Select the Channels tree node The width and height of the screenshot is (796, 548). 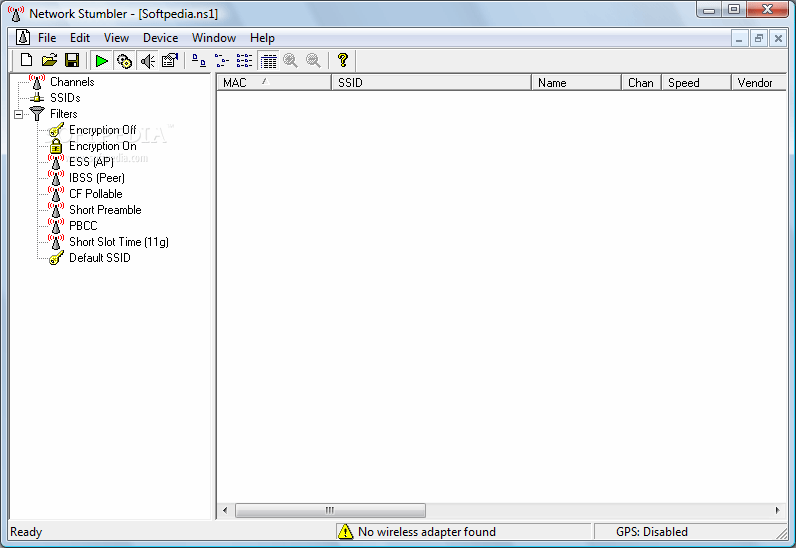[x=72, y=82]
